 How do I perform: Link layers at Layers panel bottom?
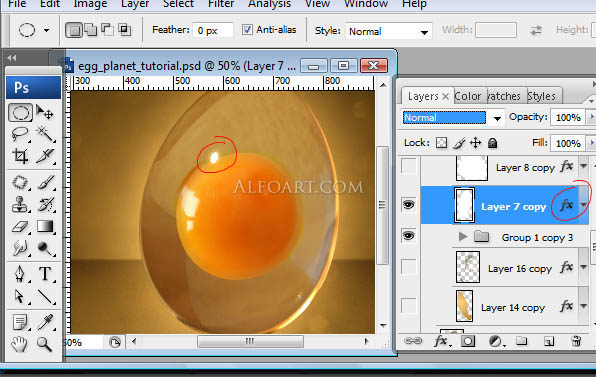413,341
